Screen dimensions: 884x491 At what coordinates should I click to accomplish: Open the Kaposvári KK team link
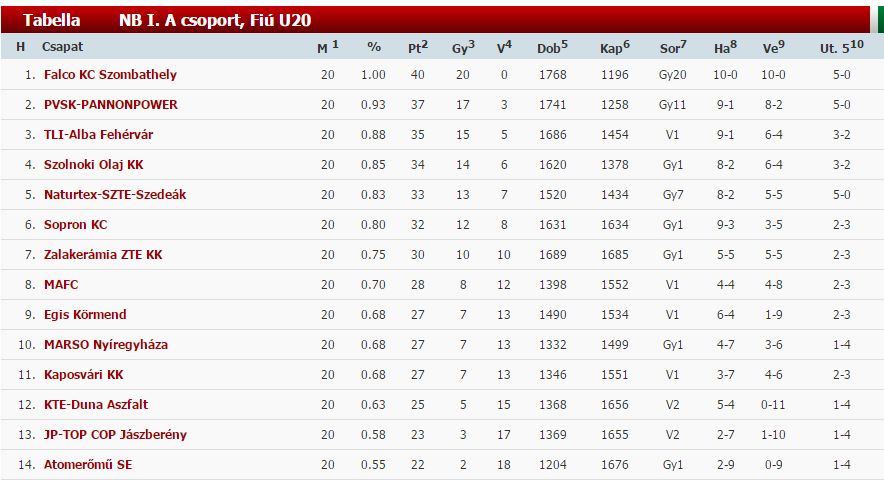click(x=83, y=374)
